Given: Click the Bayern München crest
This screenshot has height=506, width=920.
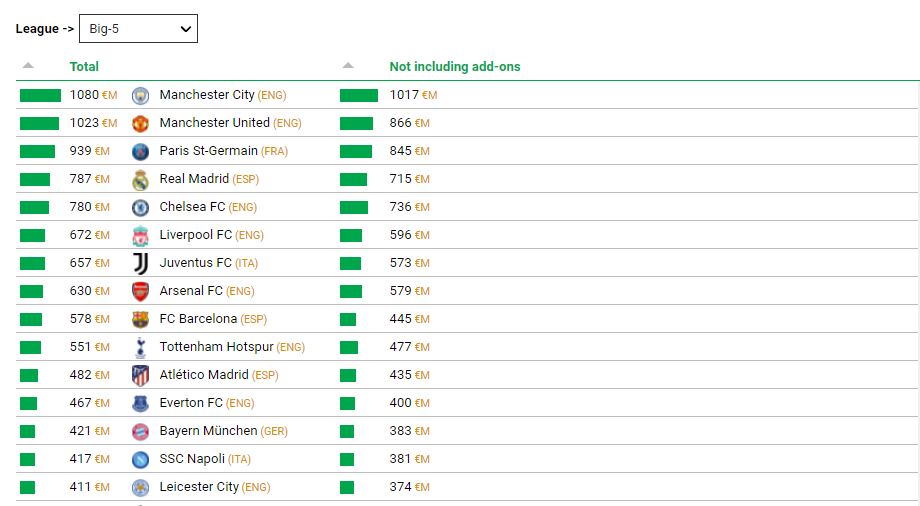Looking at the screenshot, I should [140, 431].
